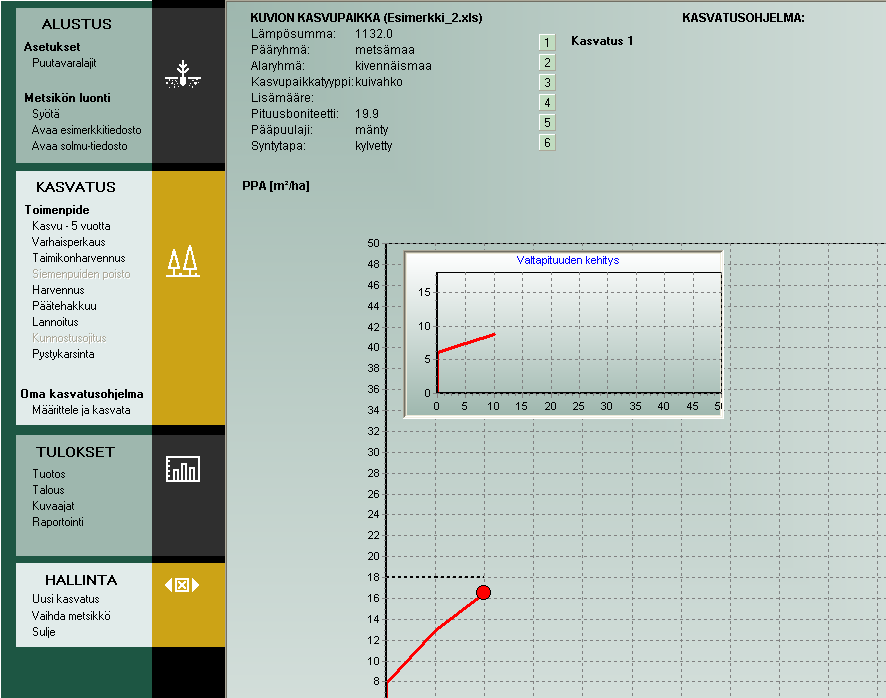
Task: Click the Lämpösumma value 1132.0
Action: click(374, 34)
